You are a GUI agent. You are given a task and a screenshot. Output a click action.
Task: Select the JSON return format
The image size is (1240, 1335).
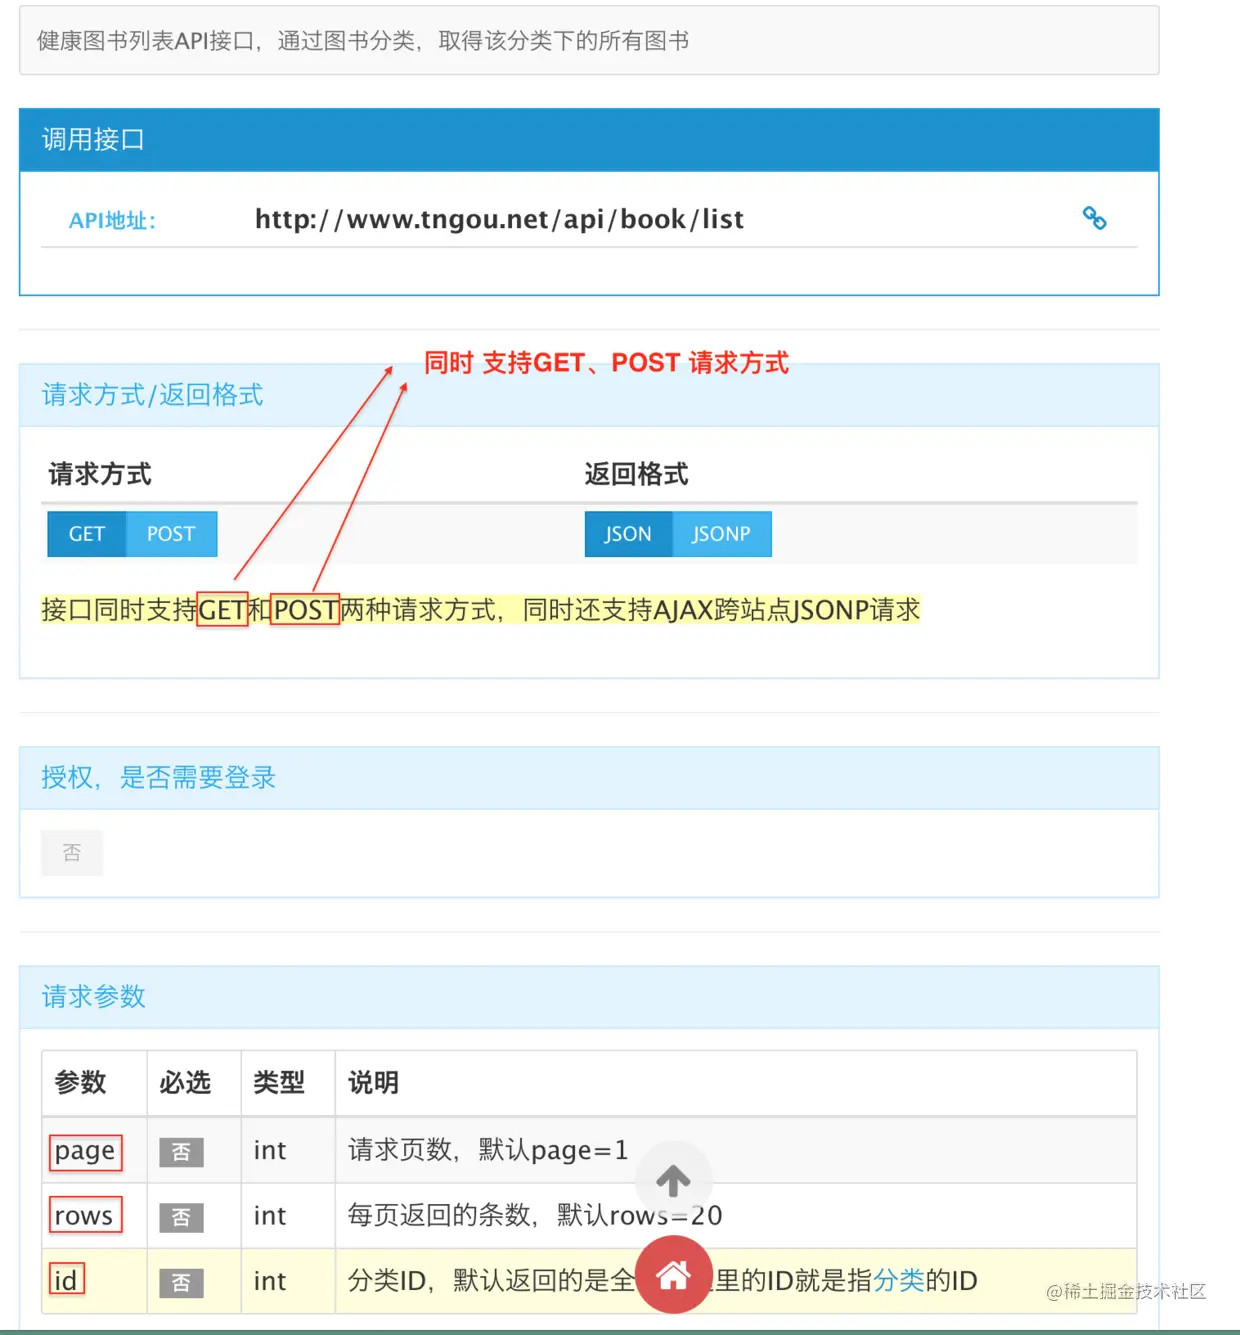(x=628, y=533)
